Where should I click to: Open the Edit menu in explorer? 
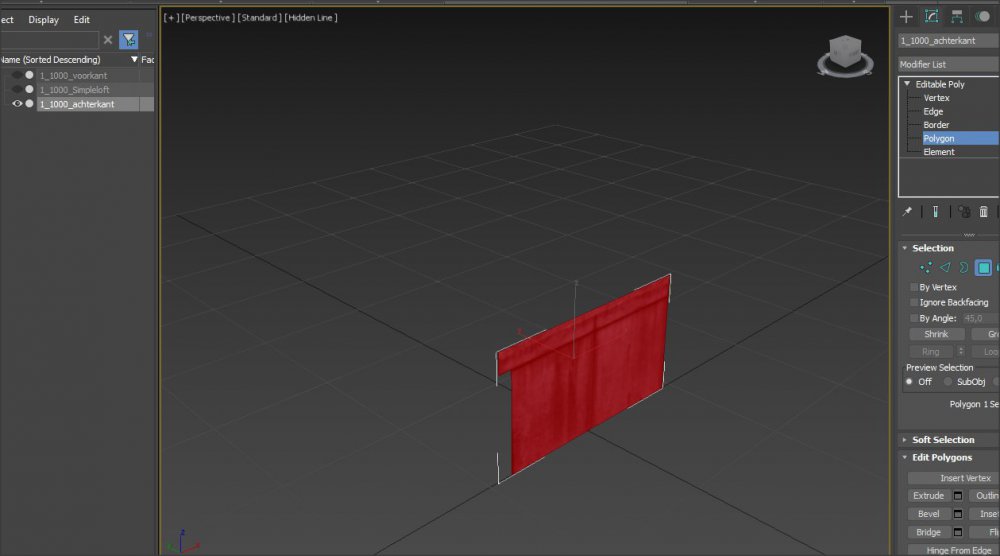click(81, 19)
